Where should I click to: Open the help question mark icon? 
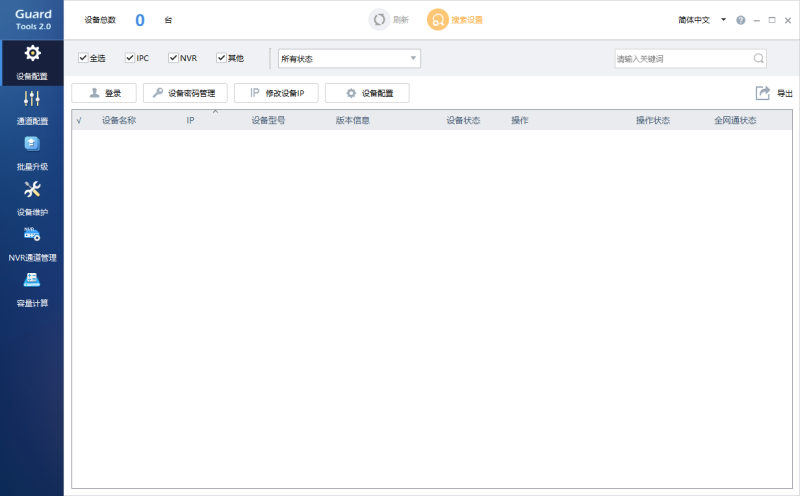tap(740, 20)
